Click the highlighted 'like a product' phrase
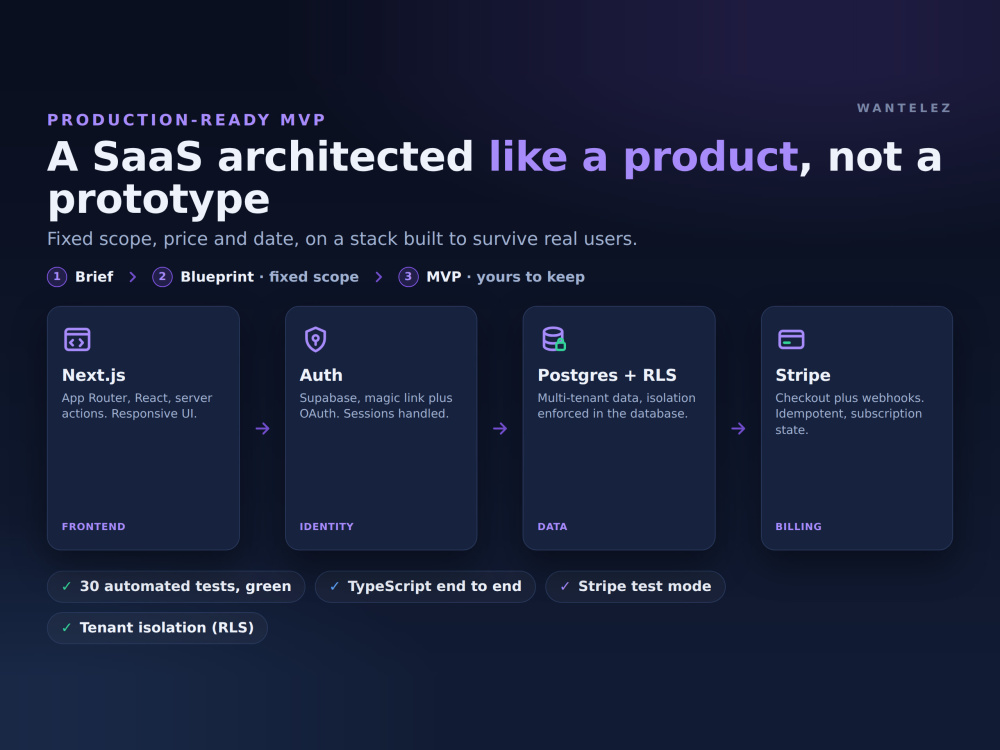 (643, 157)
